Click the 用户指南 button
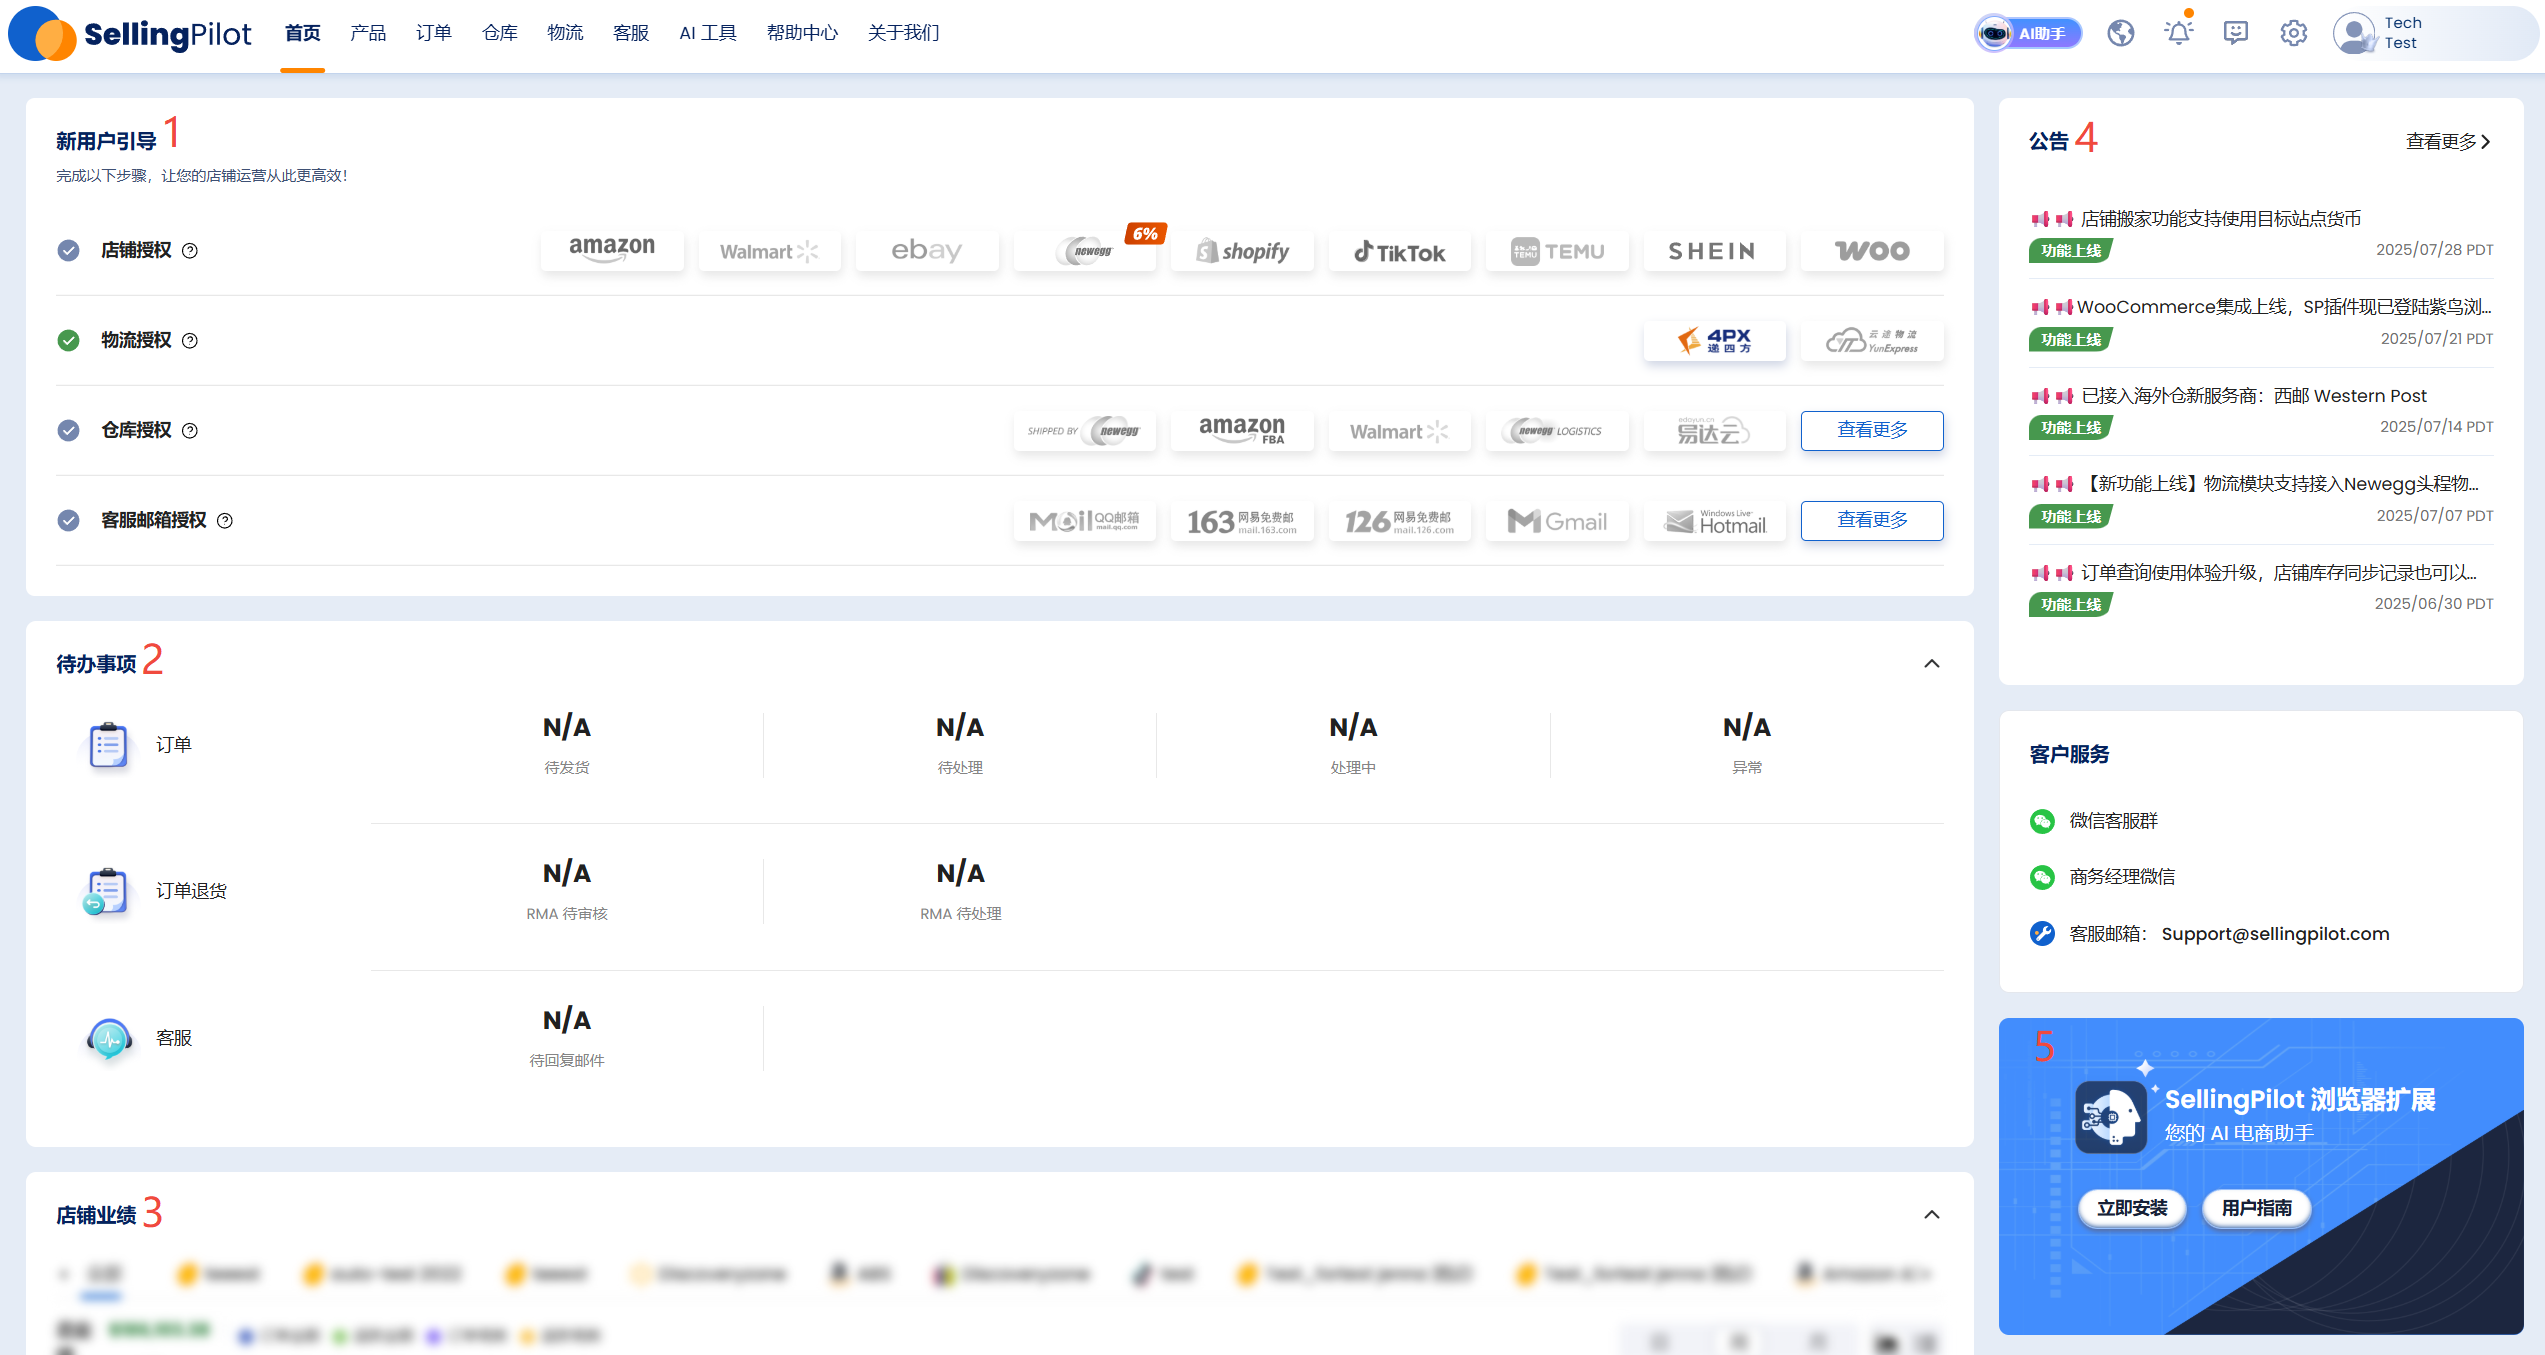 click(x=2257, y=1208)
